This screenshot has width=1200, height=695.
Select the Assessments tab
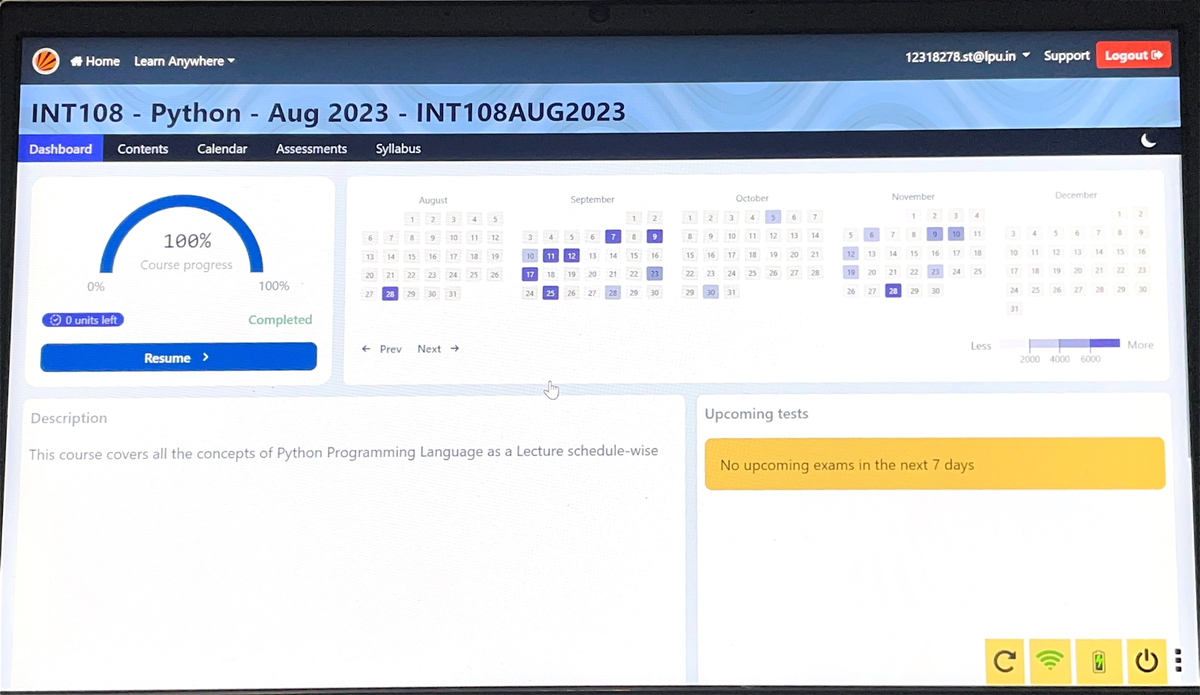pos(311,149)
